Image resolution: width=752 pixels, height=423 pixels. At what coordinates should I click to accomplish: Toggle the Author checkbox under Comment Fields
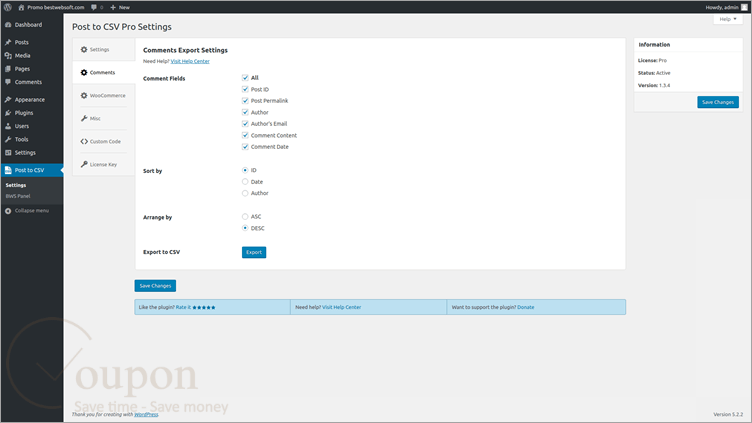click(x=245, y=112)
